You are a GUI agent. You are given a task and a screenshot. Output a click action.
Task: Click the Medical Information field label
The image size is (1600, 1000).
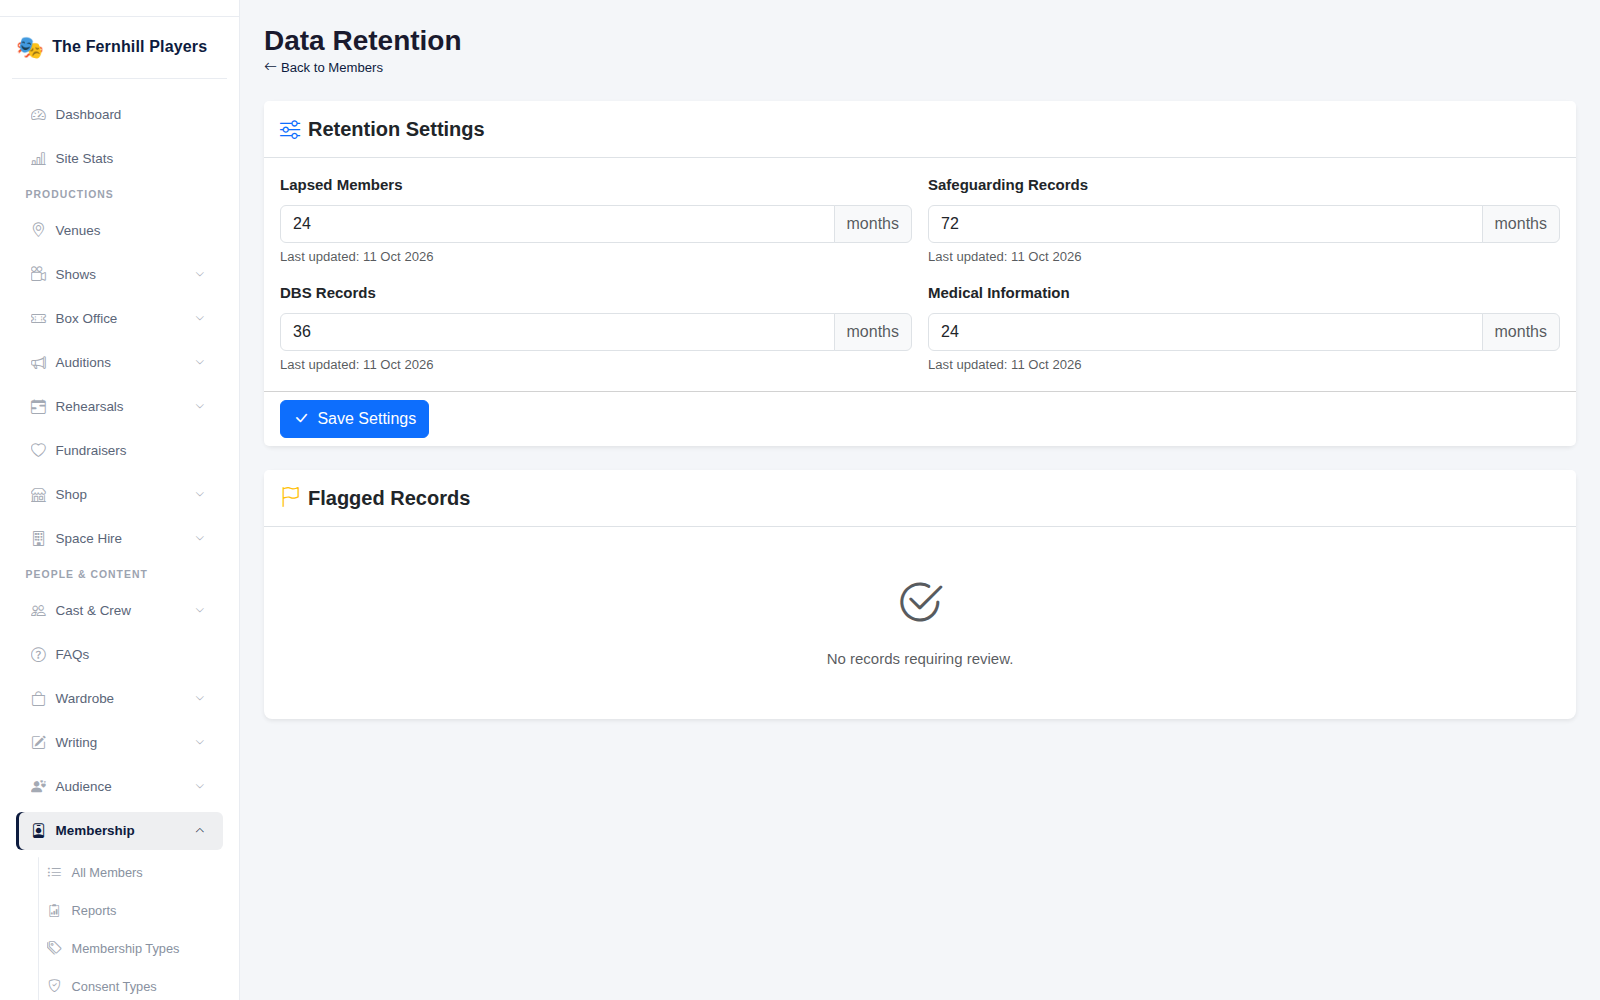998,293
